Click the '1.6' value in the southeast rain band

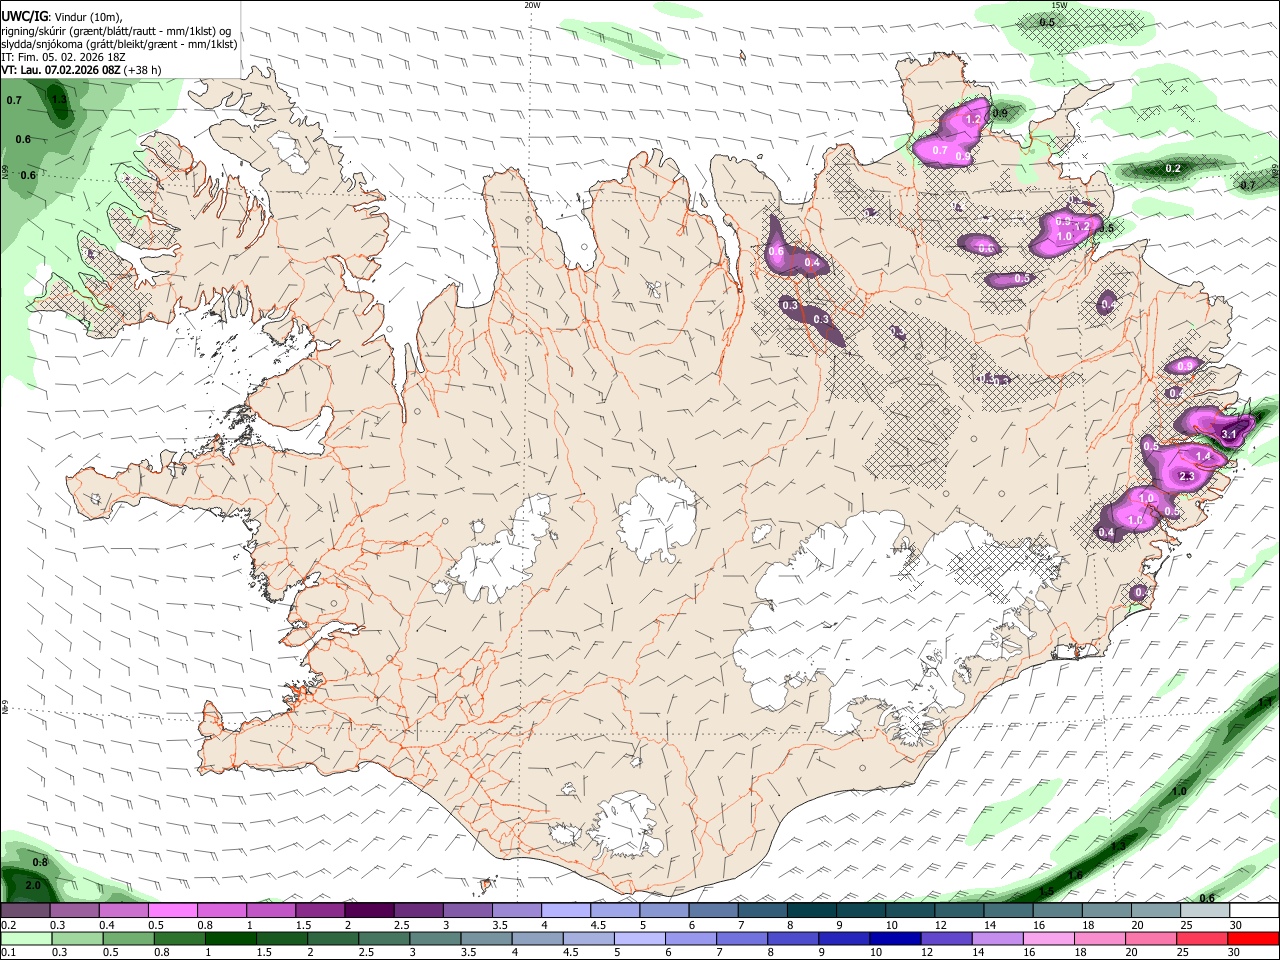point(1075,875)
